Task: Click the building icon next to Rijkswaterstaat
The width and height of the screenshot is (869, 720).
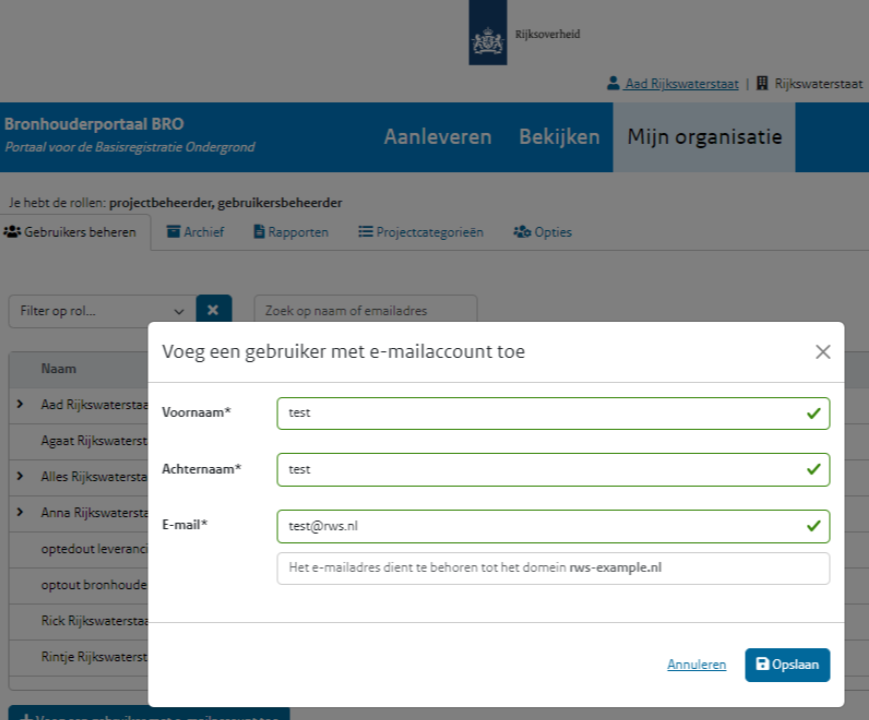Action: point(762,84)
